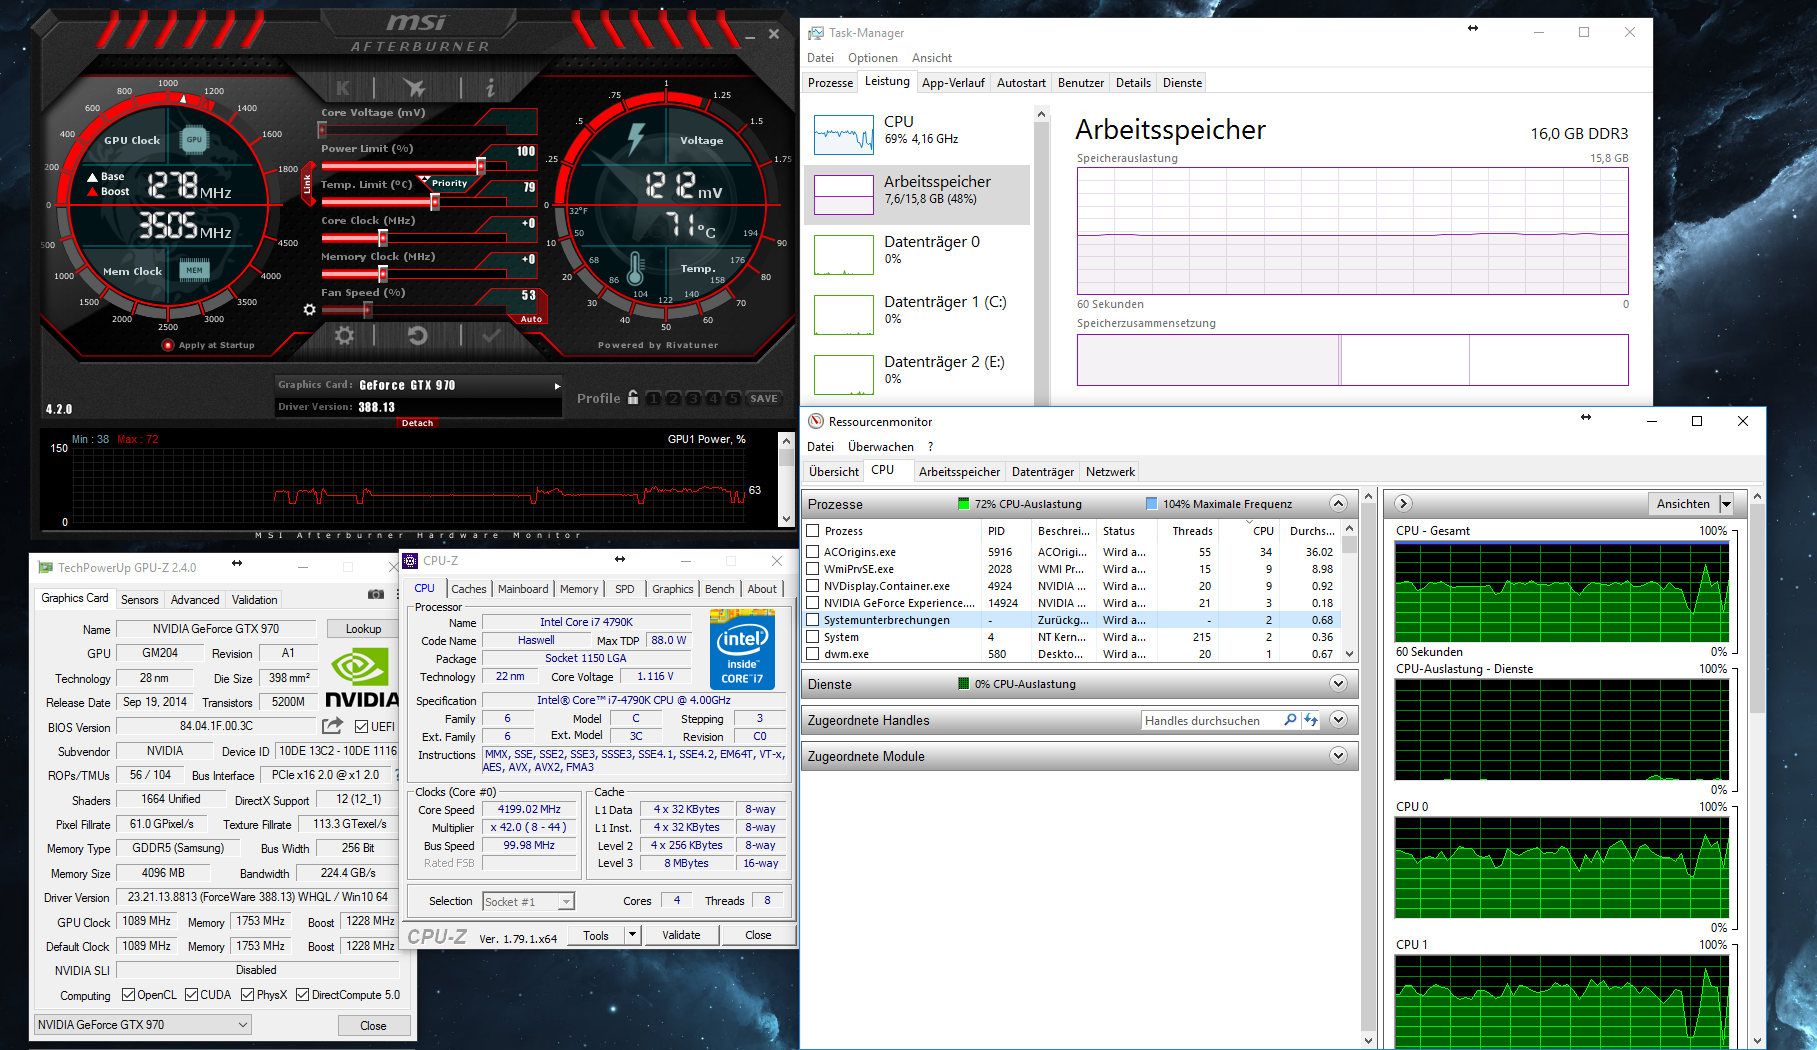
Task: Select the CPU performance entry in Task-Manager
Action: (x=918, y=135)
